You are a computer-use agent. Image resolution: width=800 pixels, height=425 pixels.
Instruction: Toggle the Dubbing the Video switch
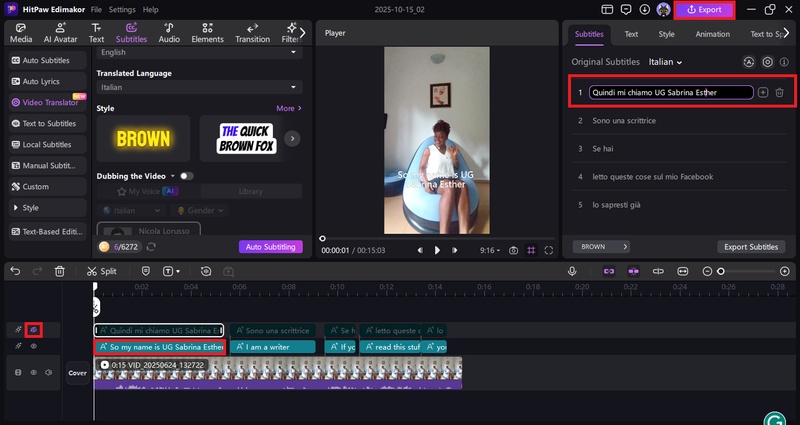[x=186, y=176]
